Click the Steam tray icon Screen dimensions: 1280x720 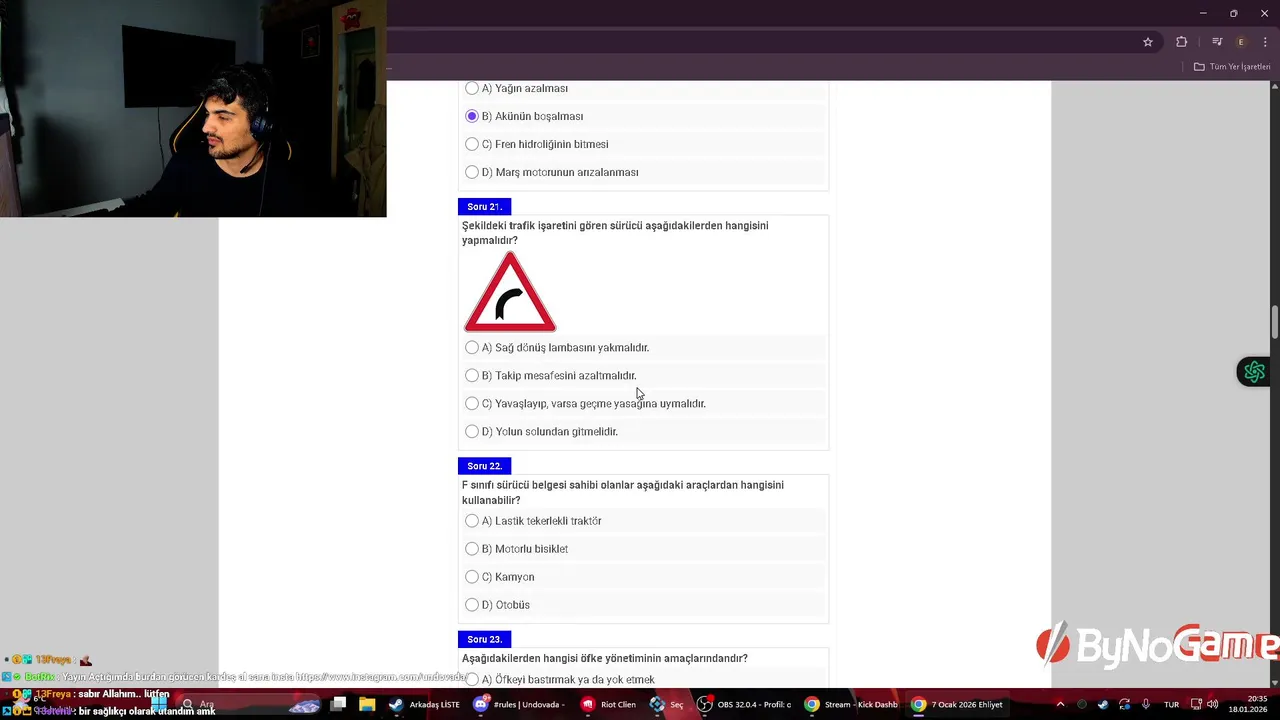[1103, 704]
